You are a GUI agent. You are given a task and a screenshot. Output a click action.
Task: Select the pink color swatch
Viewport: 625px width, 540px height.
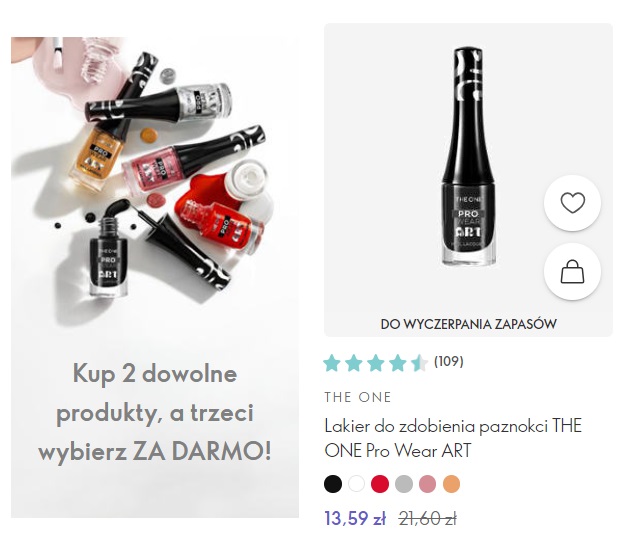pos(427,484)
